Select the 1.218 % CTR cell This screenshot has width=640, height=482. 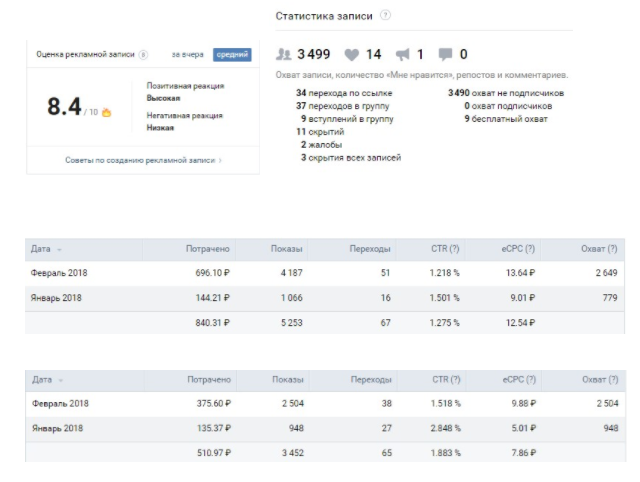[x=444, y=273]
